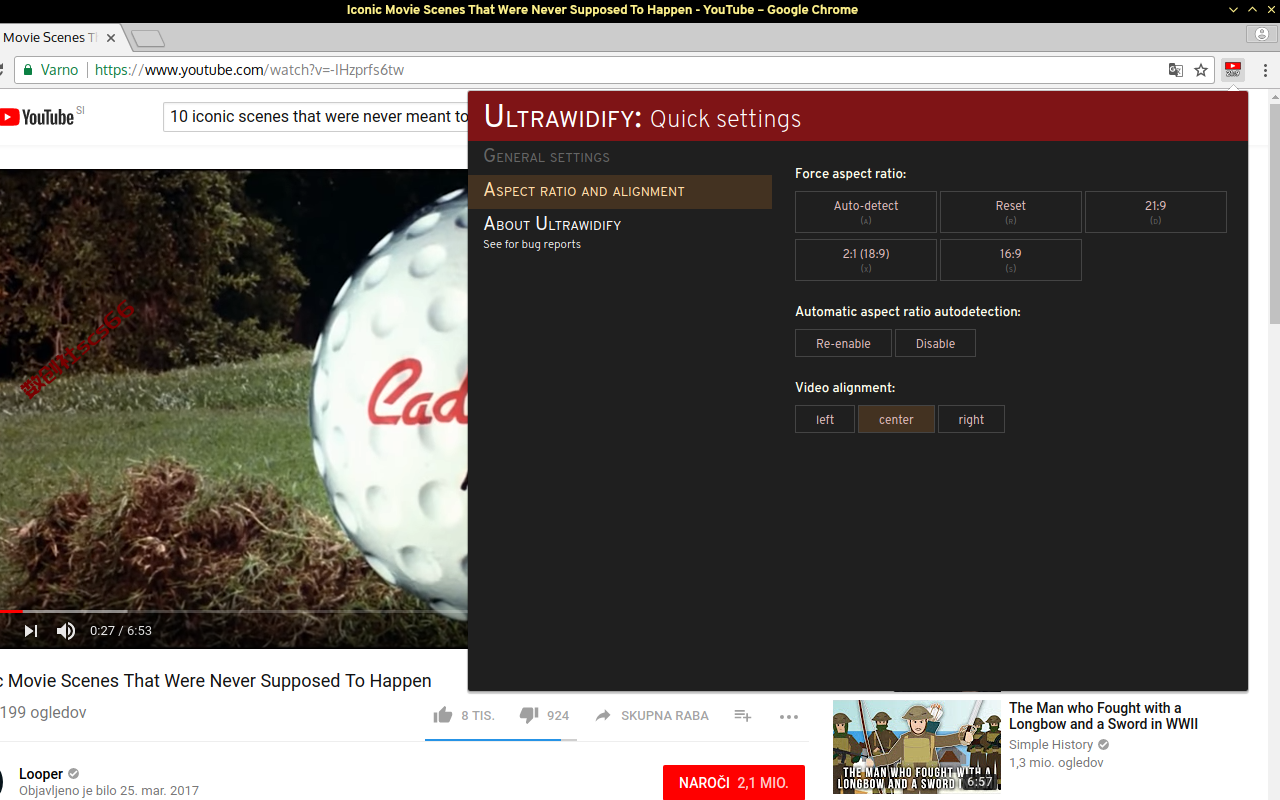
Task: Disable automatic aspect ratio autodetection
Action: [935, 343]
